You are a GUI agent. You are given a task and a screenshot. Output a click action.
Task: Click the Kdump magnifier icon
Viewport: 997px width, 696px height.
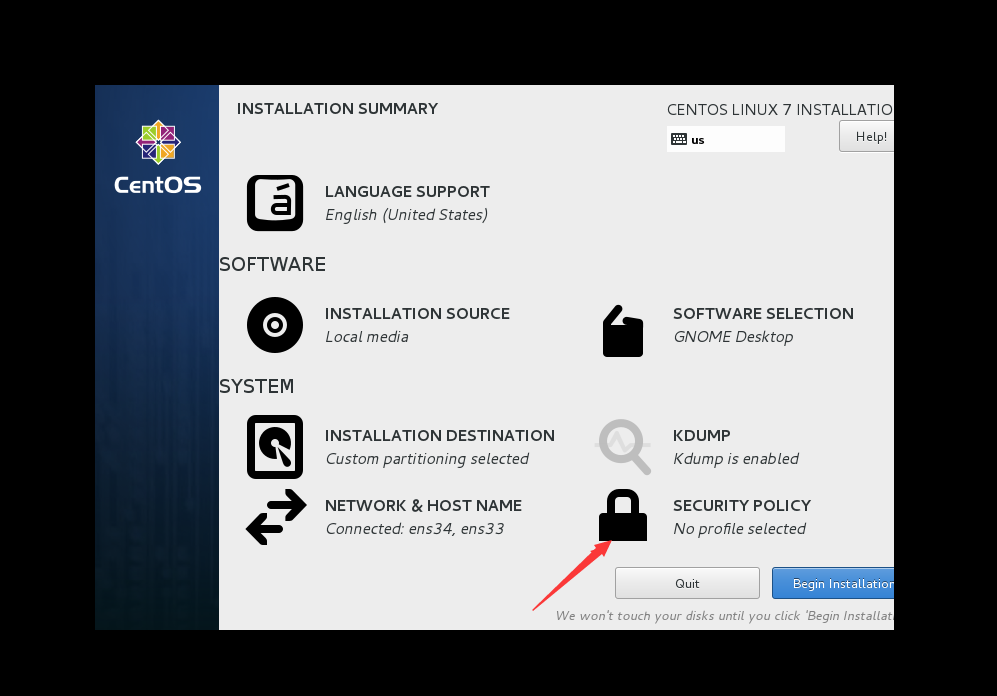(624, 447)
